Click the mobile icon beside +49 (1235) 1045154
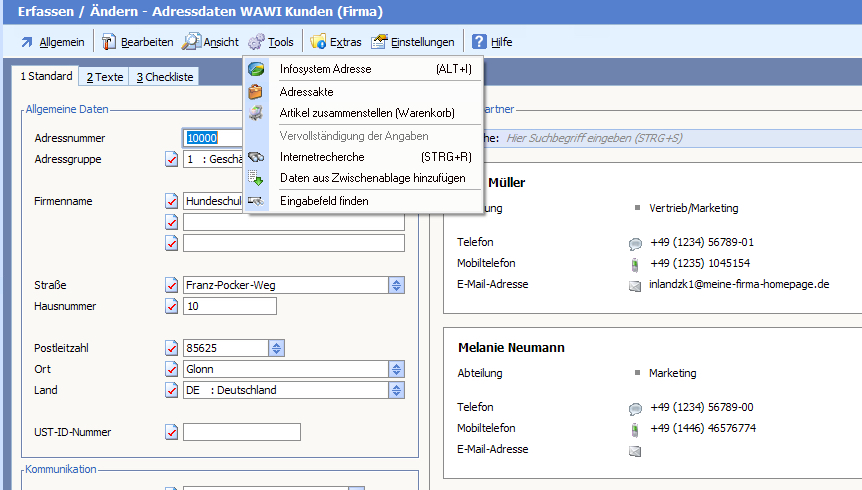This screenshot has width=862, height=490. tap(635, 264)
